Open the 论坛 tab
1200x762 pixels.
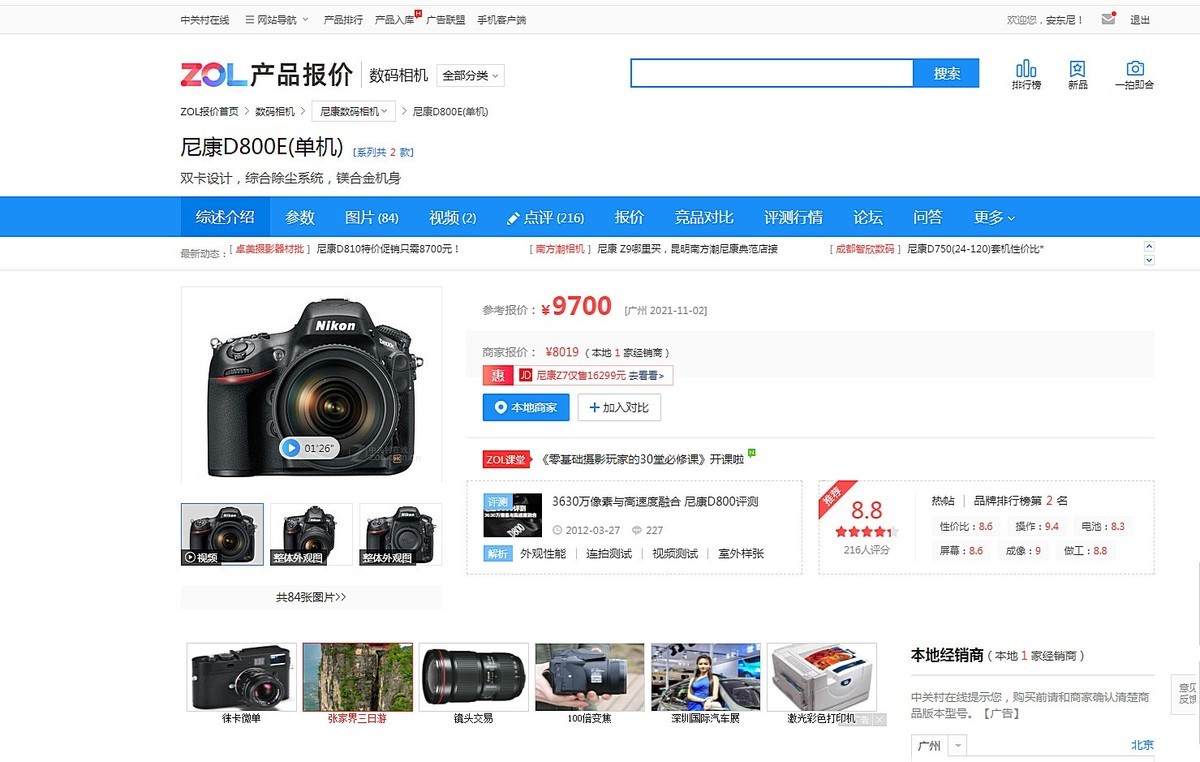[868, 217]
